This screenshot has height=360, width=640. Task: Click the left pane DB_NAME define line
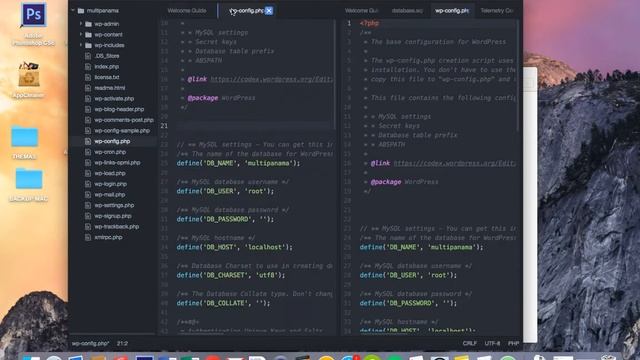238,163
